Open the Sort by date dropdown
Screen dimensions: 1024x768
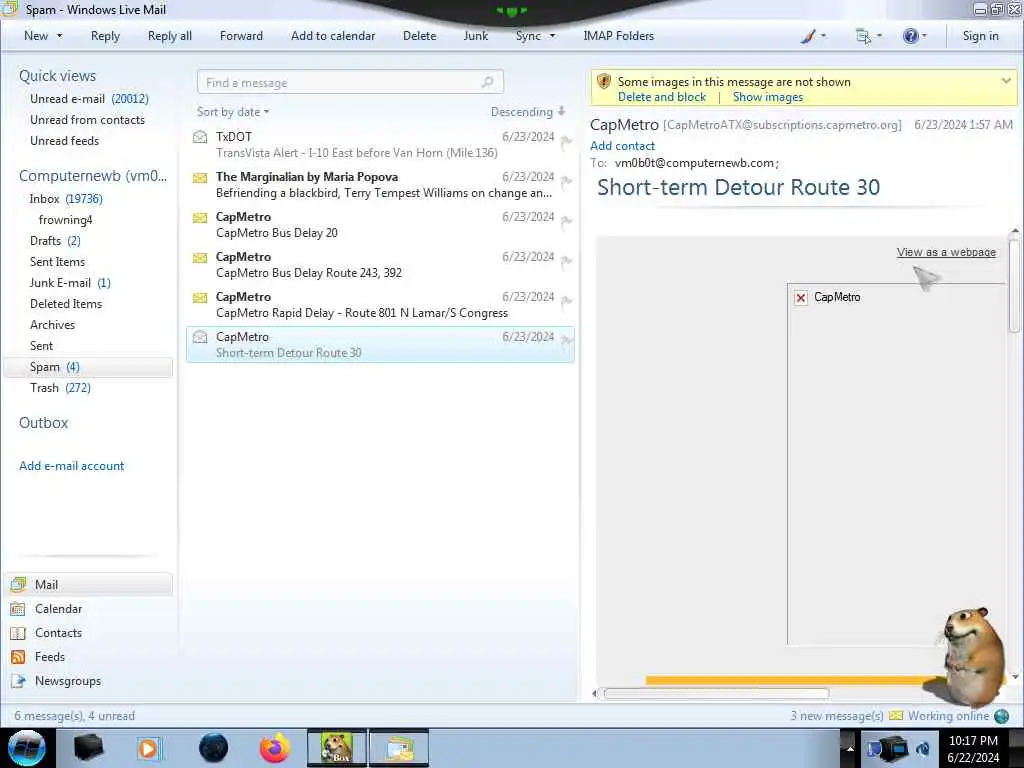click(233, 112)
